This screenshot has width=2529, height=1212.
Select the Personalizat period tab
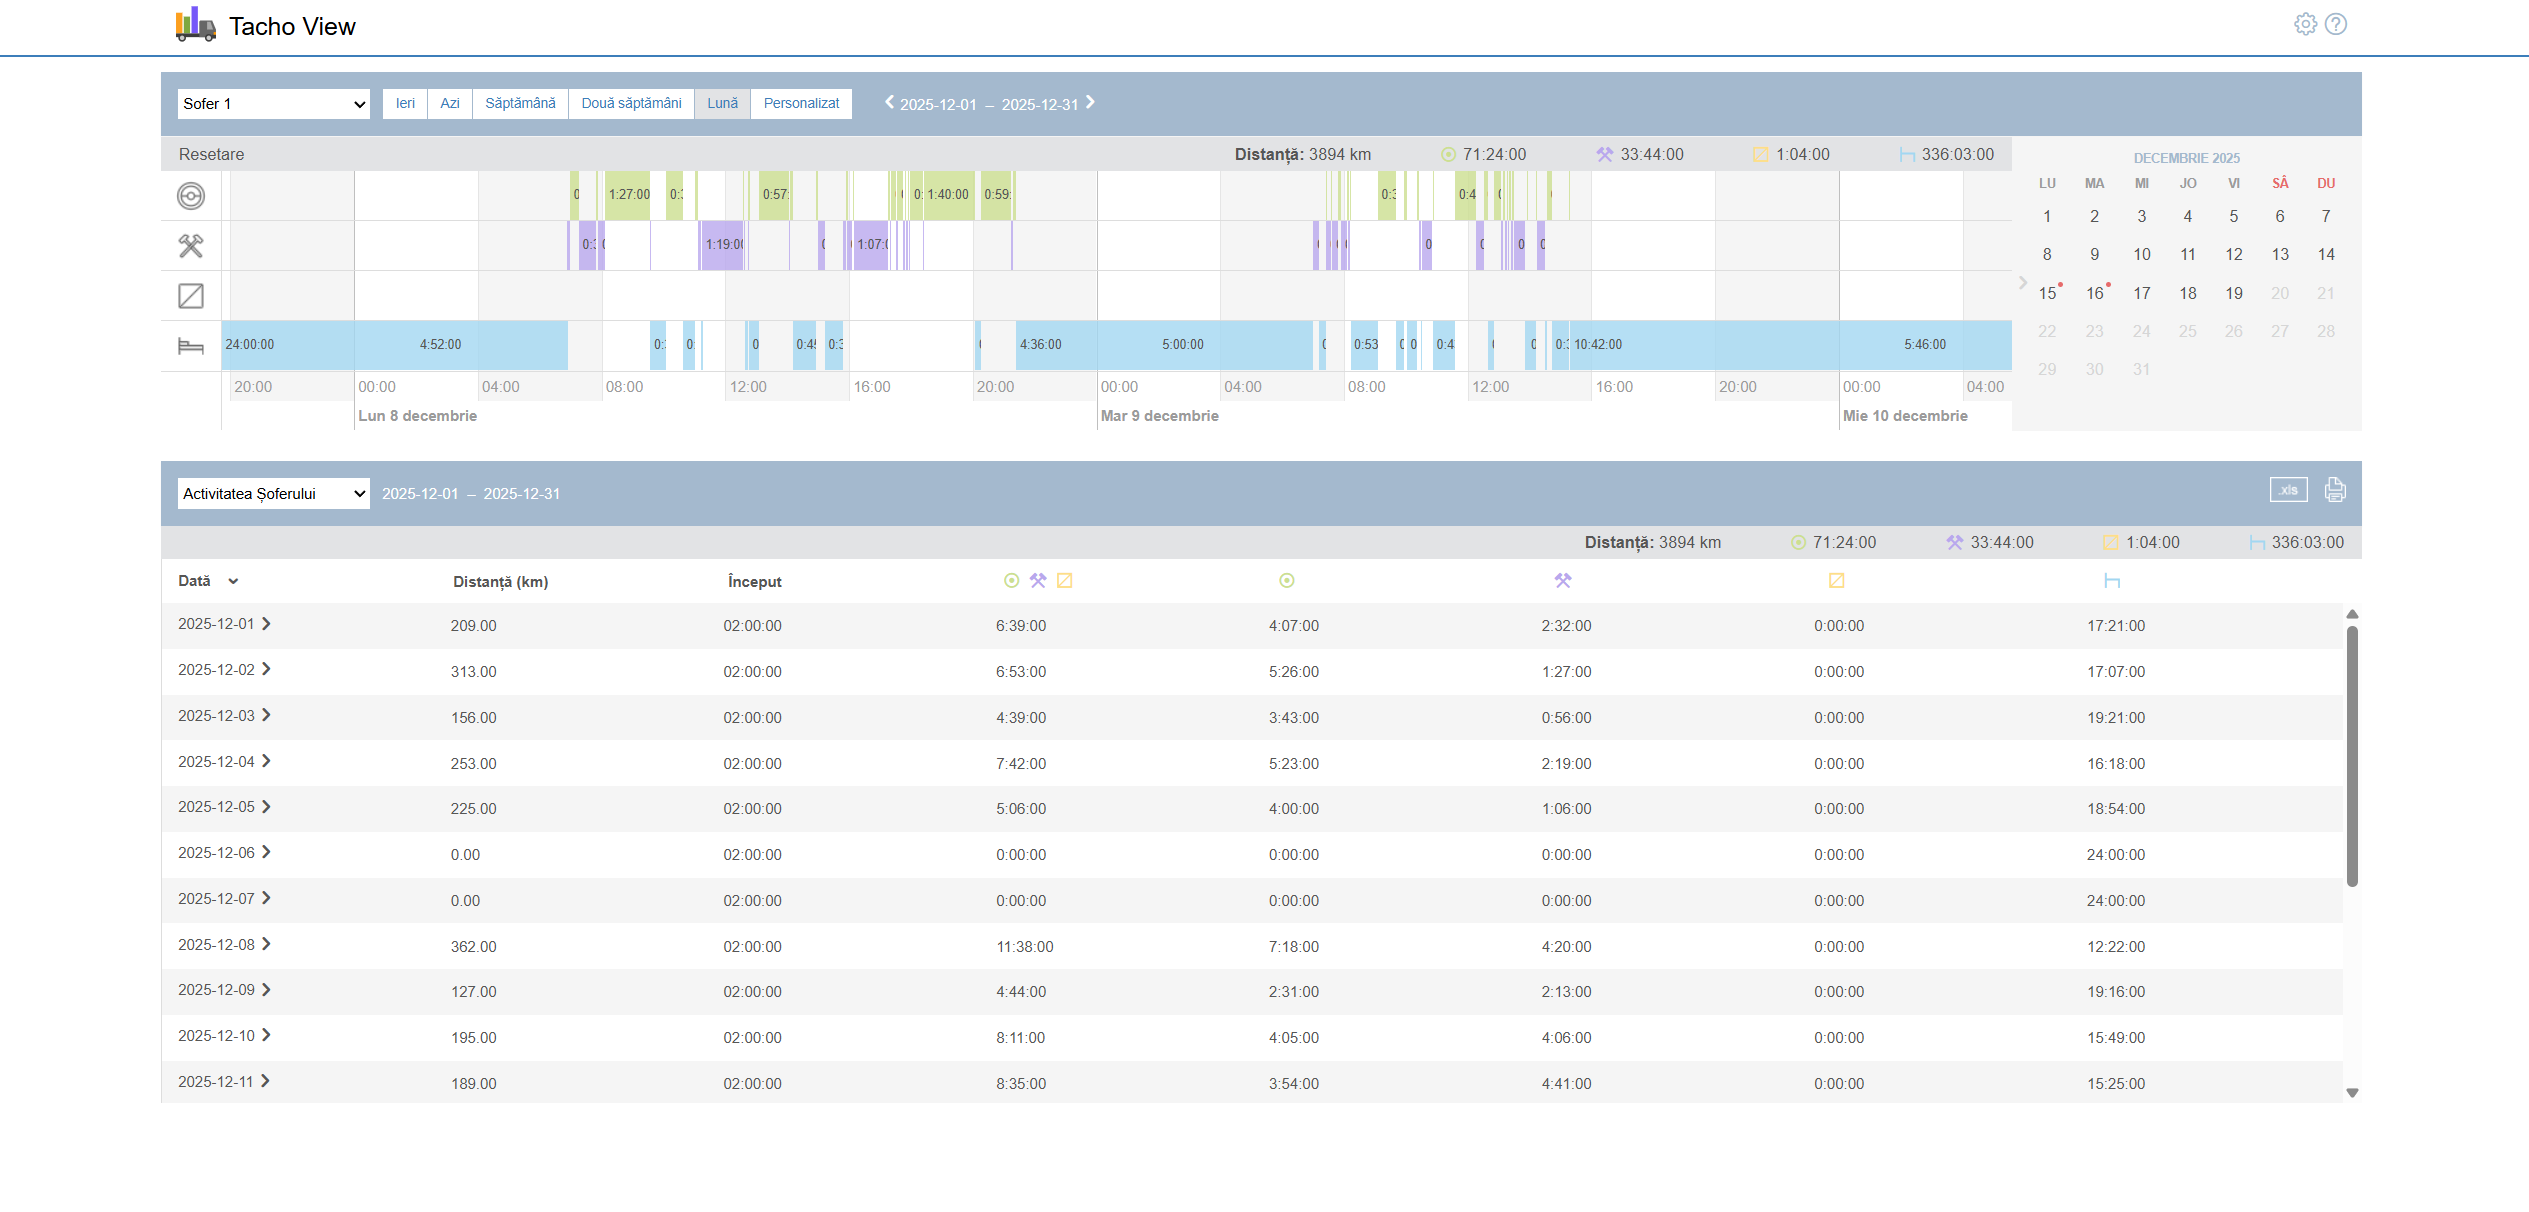[801, 104]
